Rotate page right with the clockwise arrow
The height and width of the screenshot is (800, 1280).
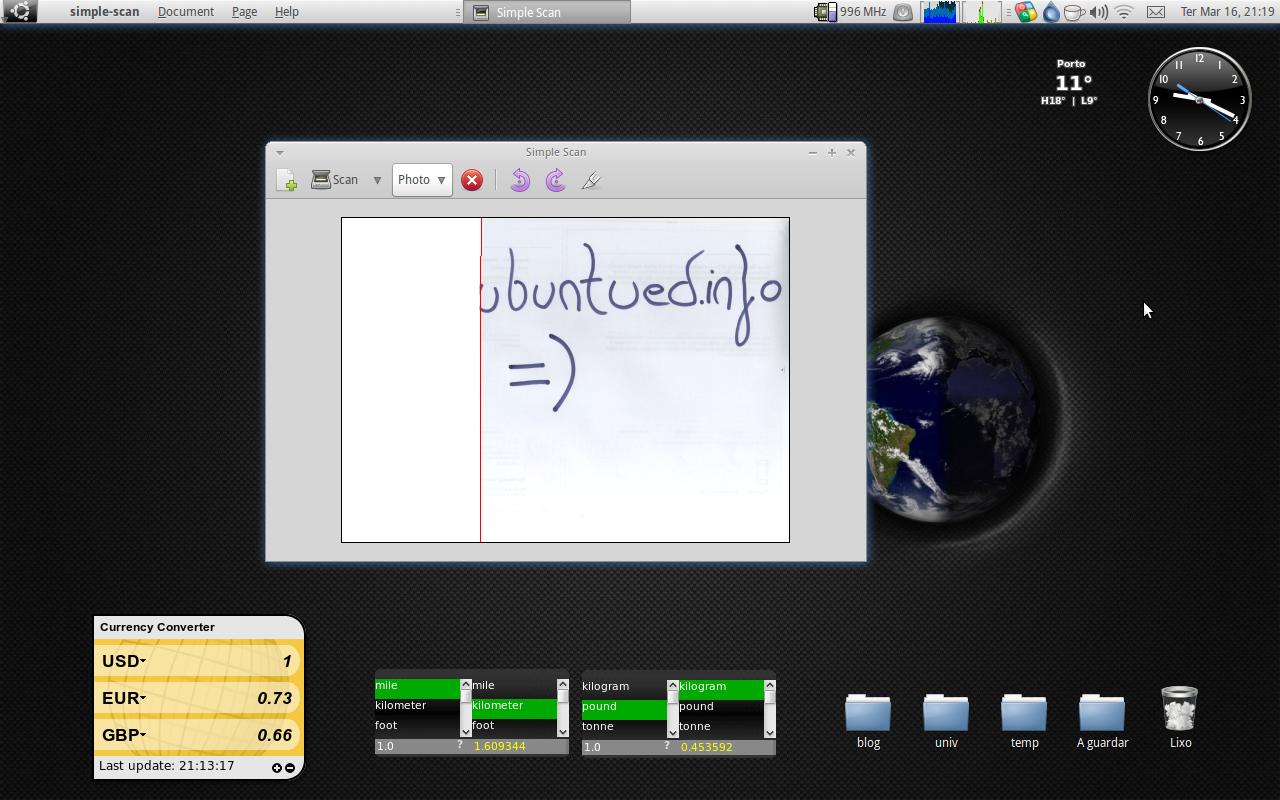point(556,180)
